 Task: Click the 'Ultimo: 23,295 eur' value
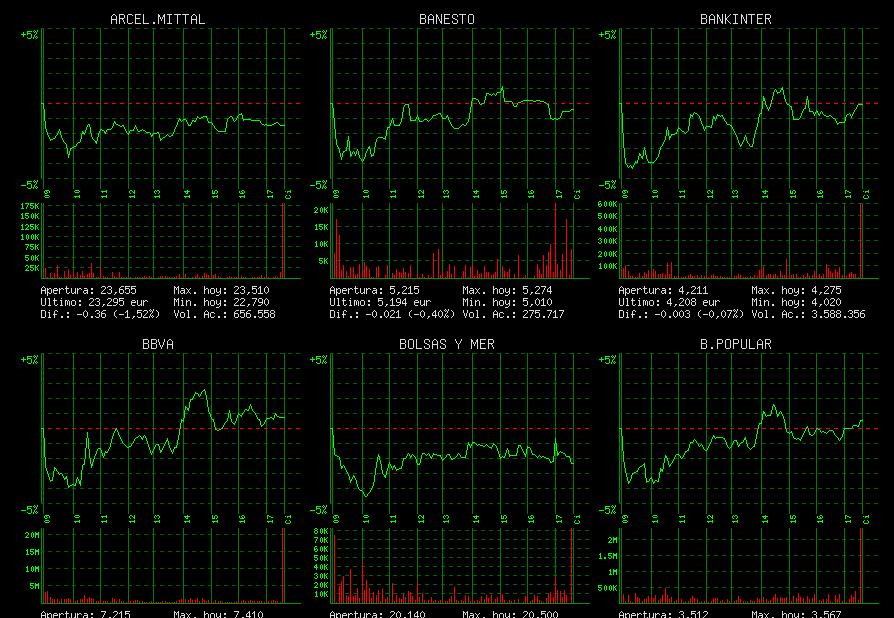[x=94, y=303]
